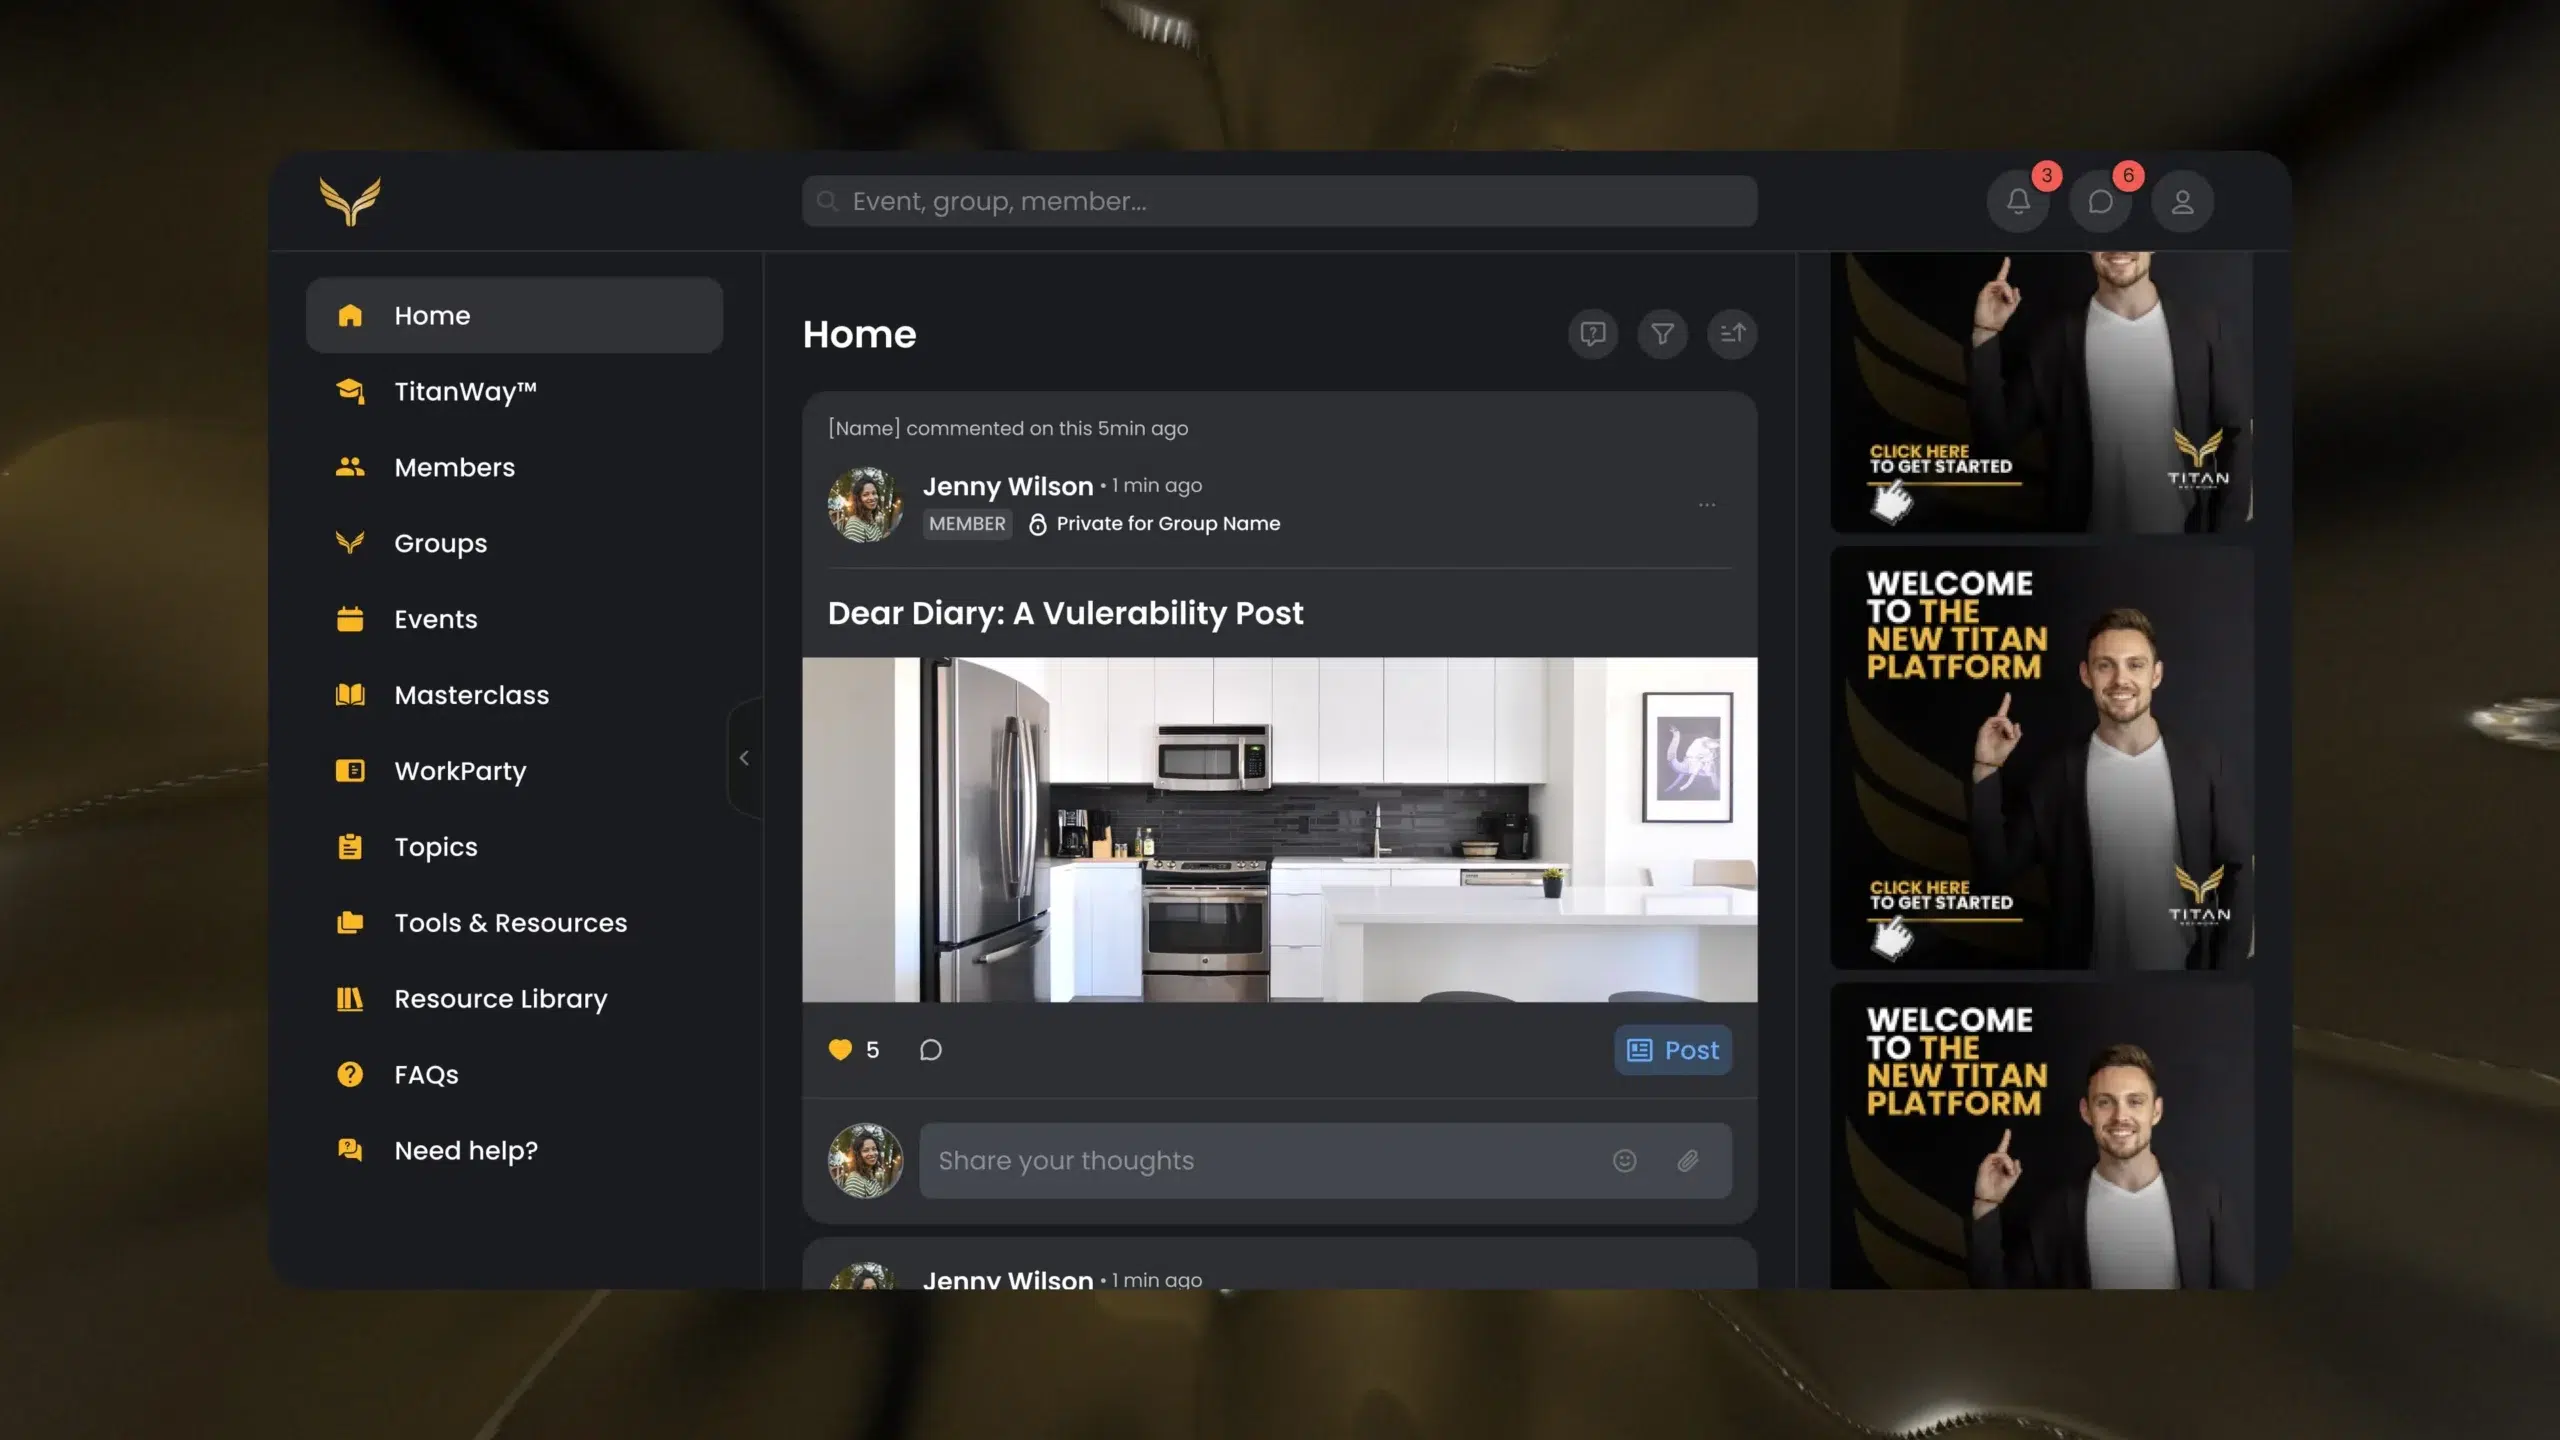The image size is (2560, 1440).
Task: Click the share/export icon on Home header
Action: coord(1730,334)
